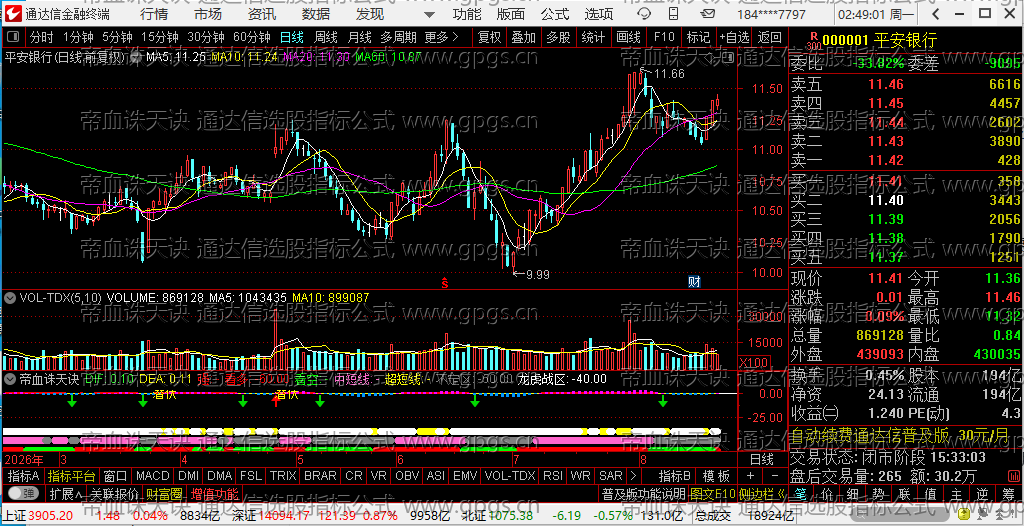Enable the 画线 drawing tools
Viewport: 1024px width, 526px height.
tap(628, 37)
